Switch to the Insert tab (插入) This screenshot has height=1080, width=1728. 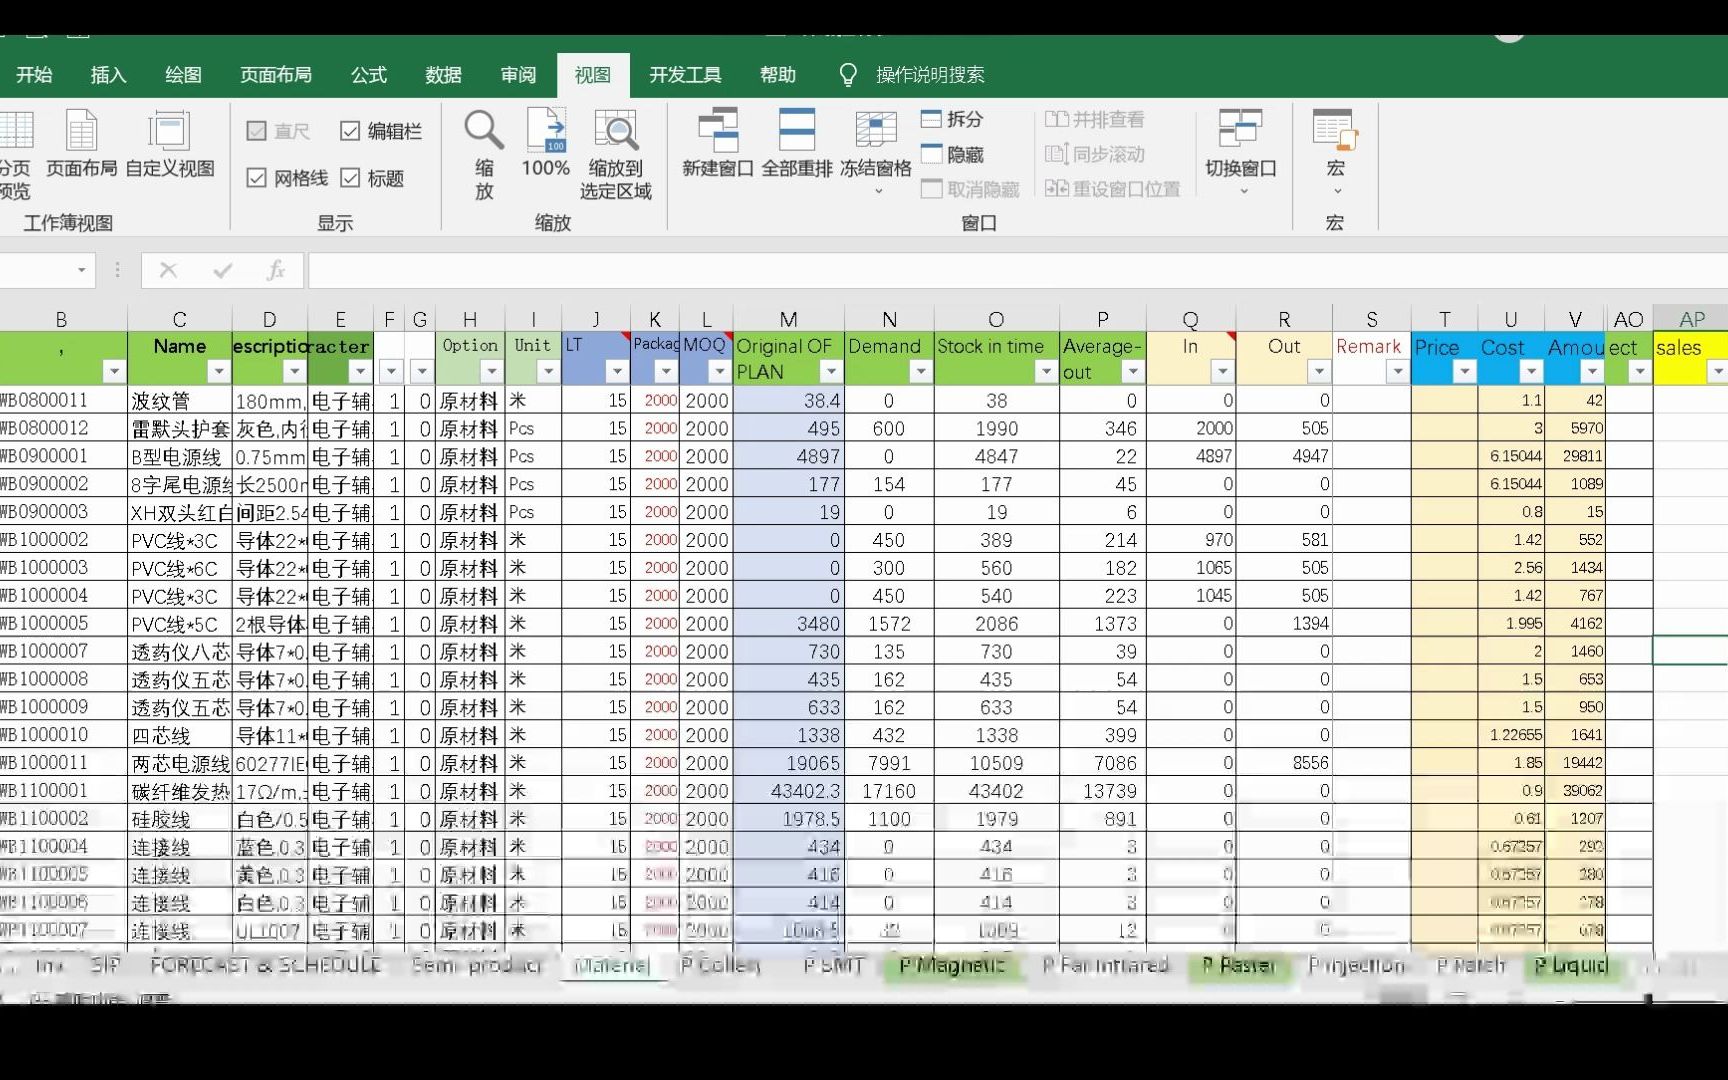pos(108,75)
